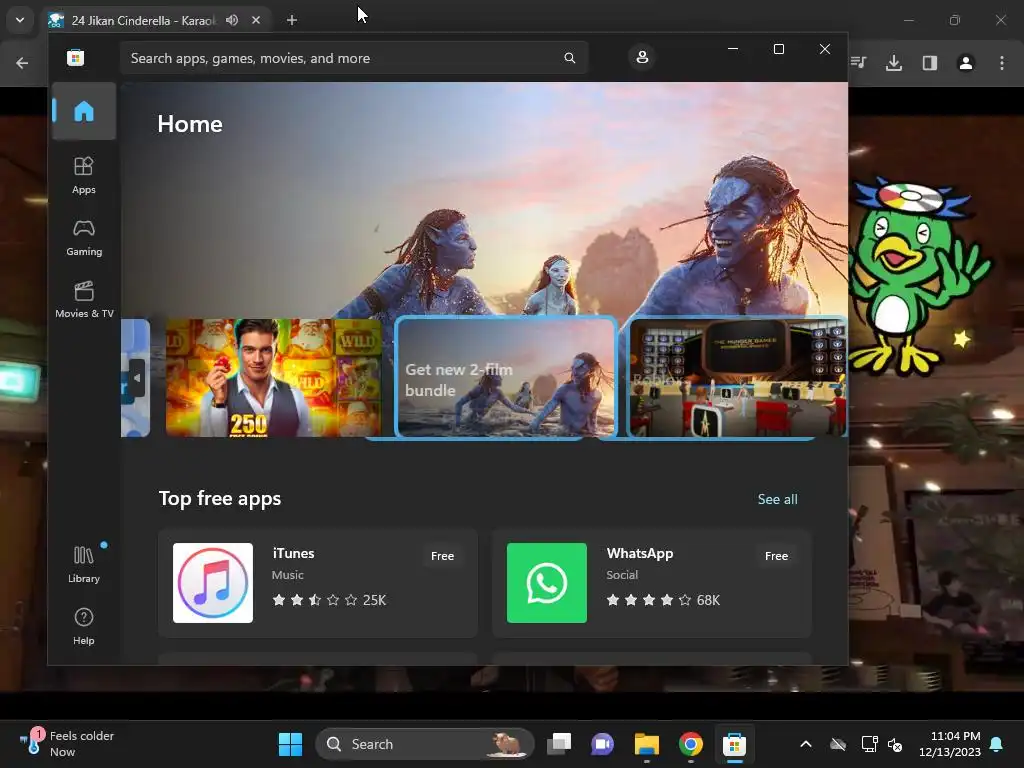Open Help in the Store sidebar

coord(84,627)
